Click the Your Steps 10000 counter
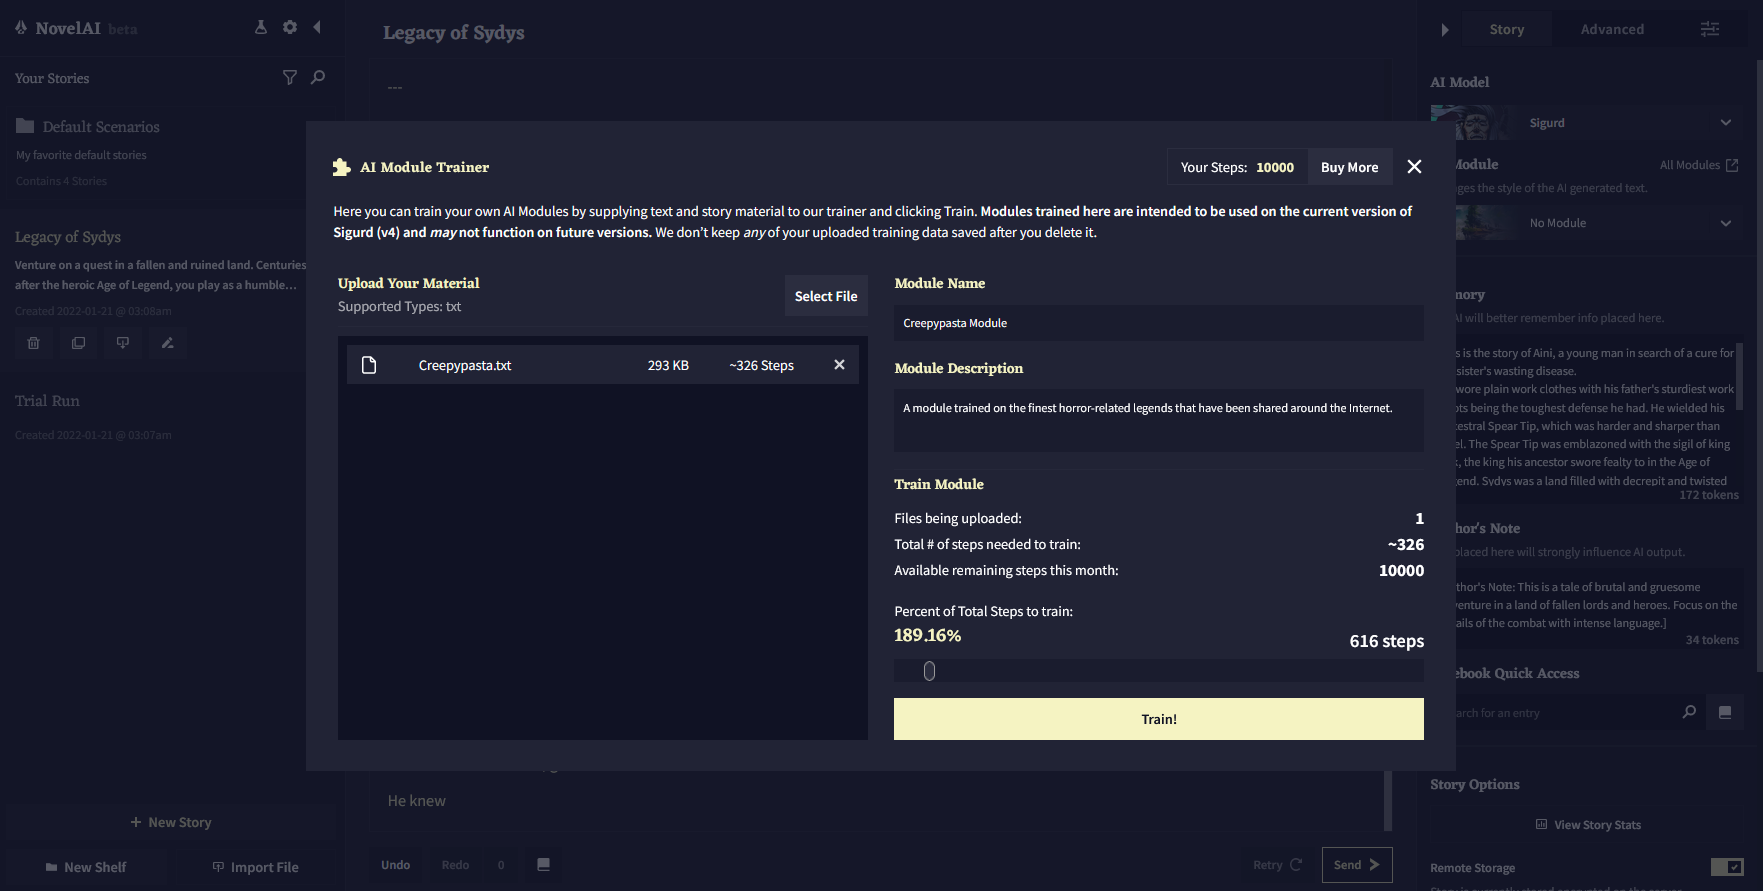This screenshot has width=1763, height=891. [1237, 167]
